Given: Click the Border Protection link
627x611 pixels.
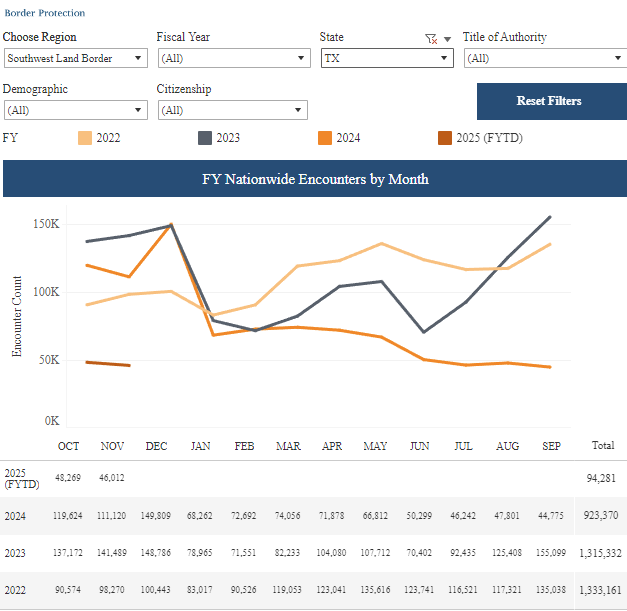Looking at the screenshot, I should pos(45,13).
